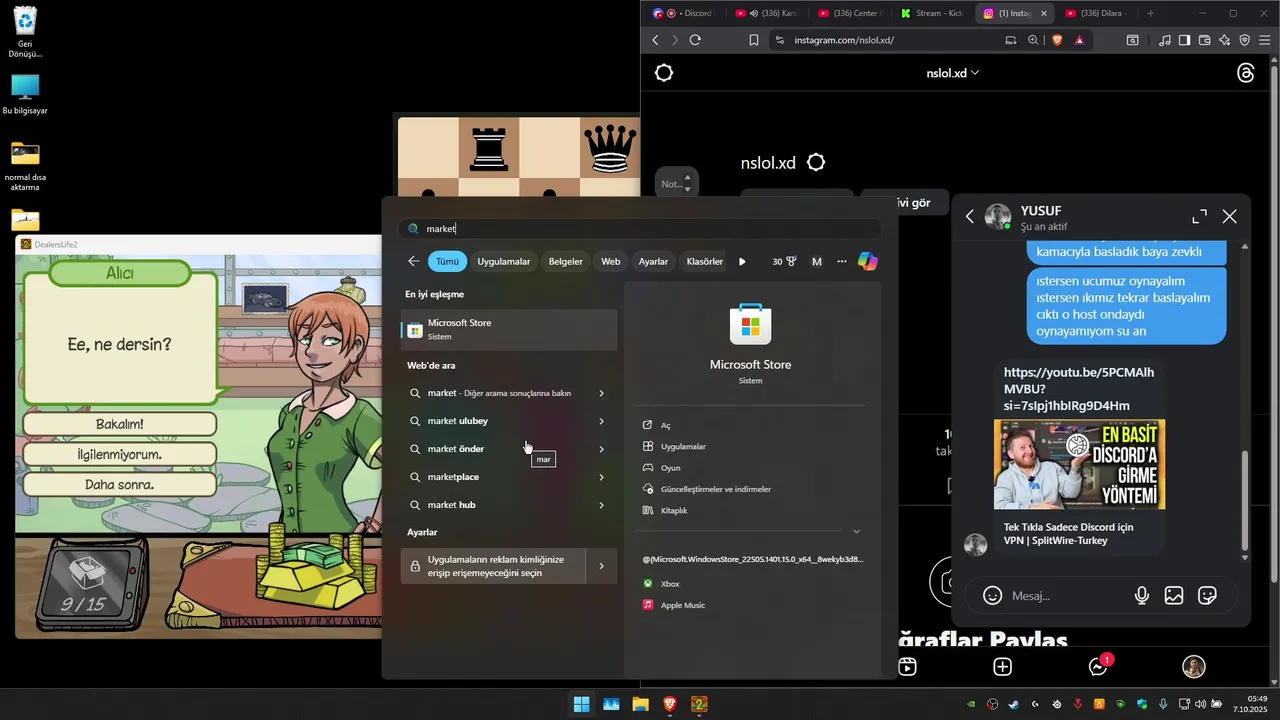The height and width of the screenshot is (720, 1280).
Task: Choose 'Daha sonra.' in Dealer's Life 2
Action: 119,484
